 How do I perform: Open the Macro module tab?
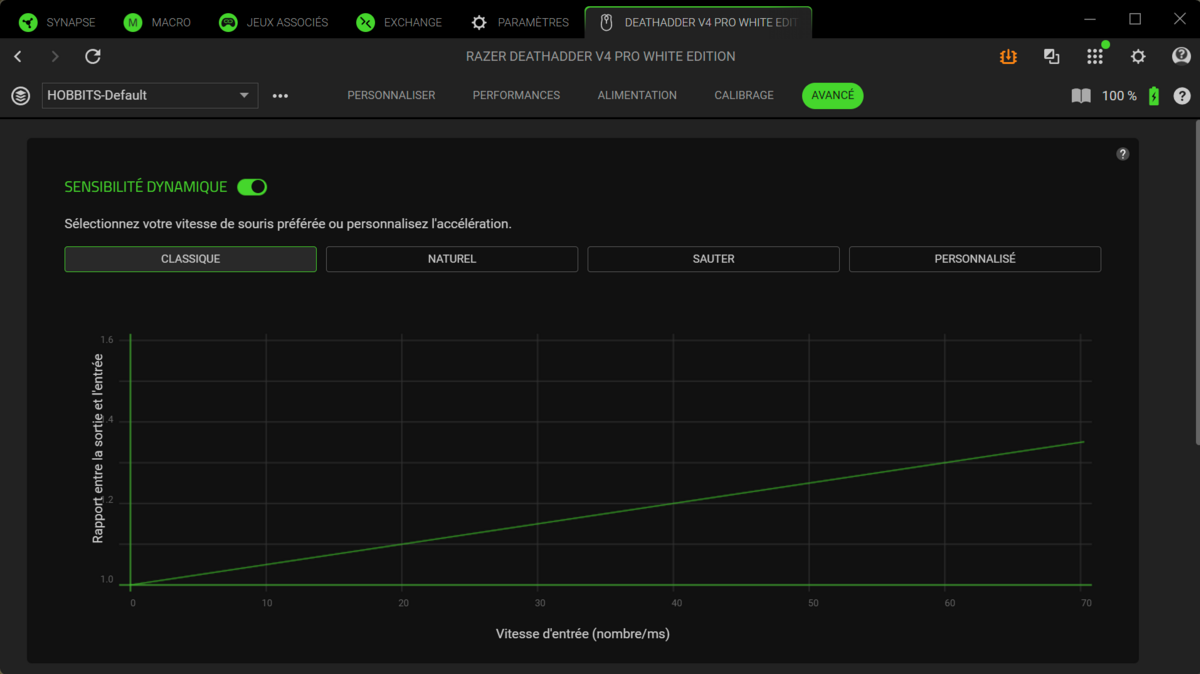point(158,22)
